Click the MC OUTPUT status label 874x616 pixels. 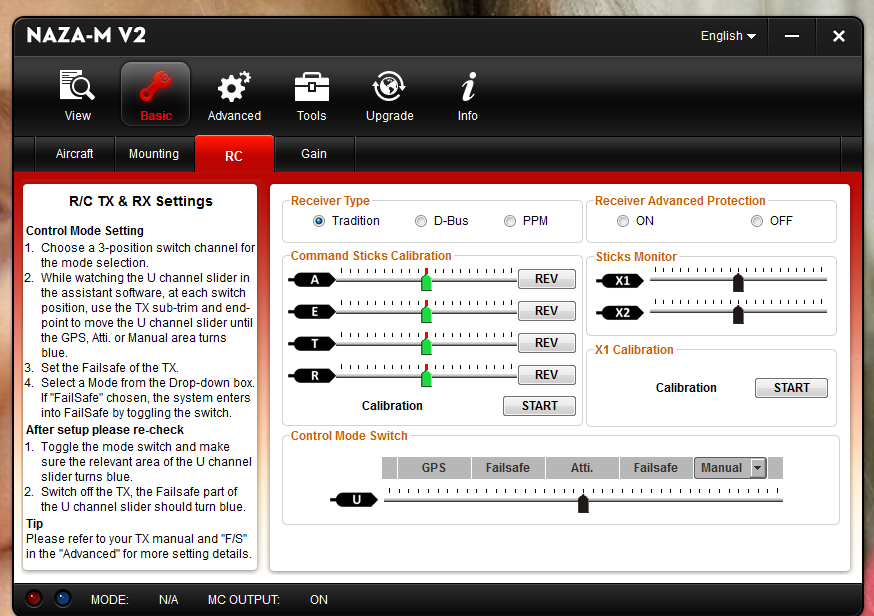click(244, 600)
